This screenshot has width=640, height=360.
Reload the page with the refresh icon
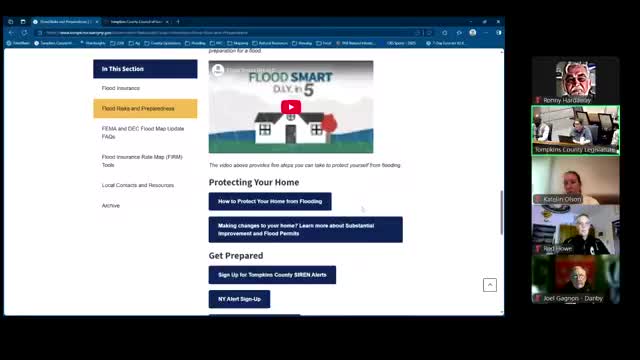point(24,33)
